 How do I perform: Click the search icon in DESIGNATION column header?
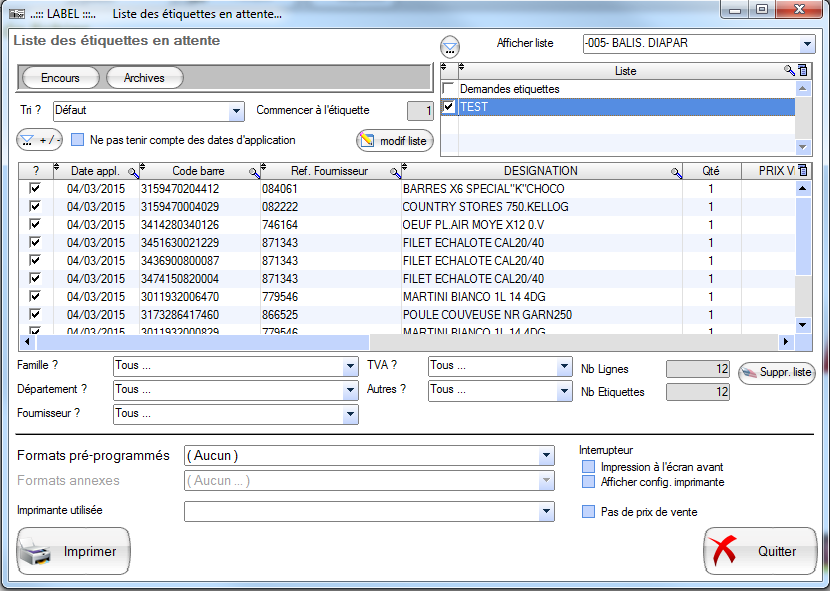pos(676,172)
